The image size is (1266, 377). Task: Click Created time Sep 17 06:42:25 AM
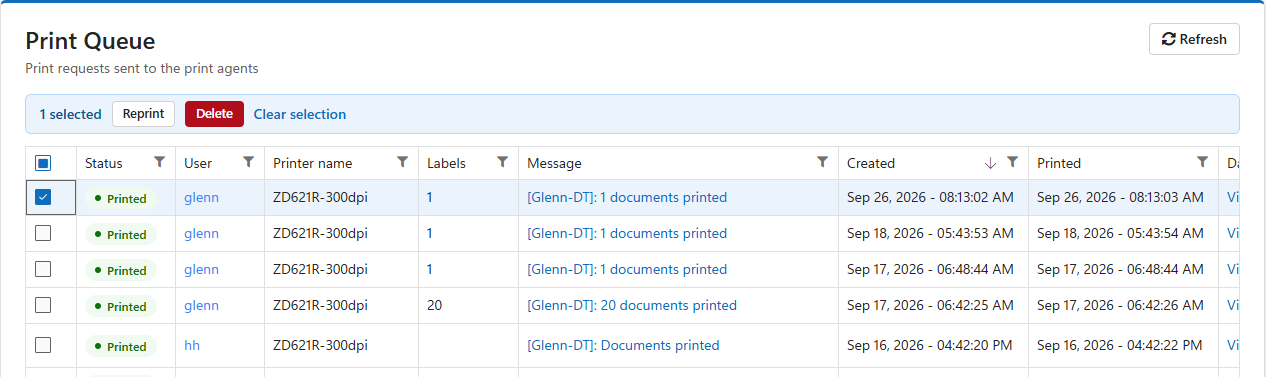[930, 305]
